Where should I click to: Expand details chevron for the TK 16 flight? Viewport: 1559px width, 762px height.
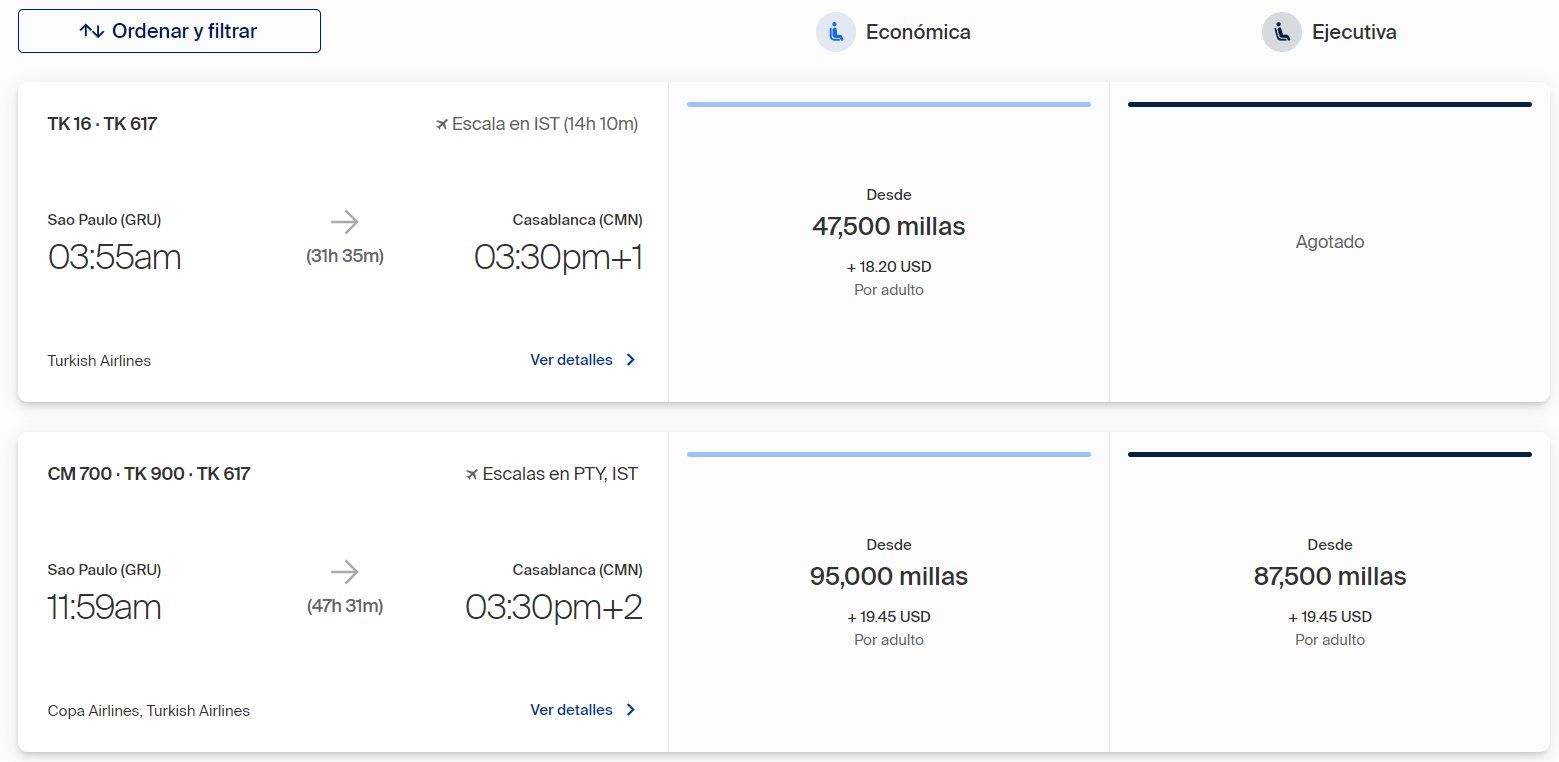[630, 360]
